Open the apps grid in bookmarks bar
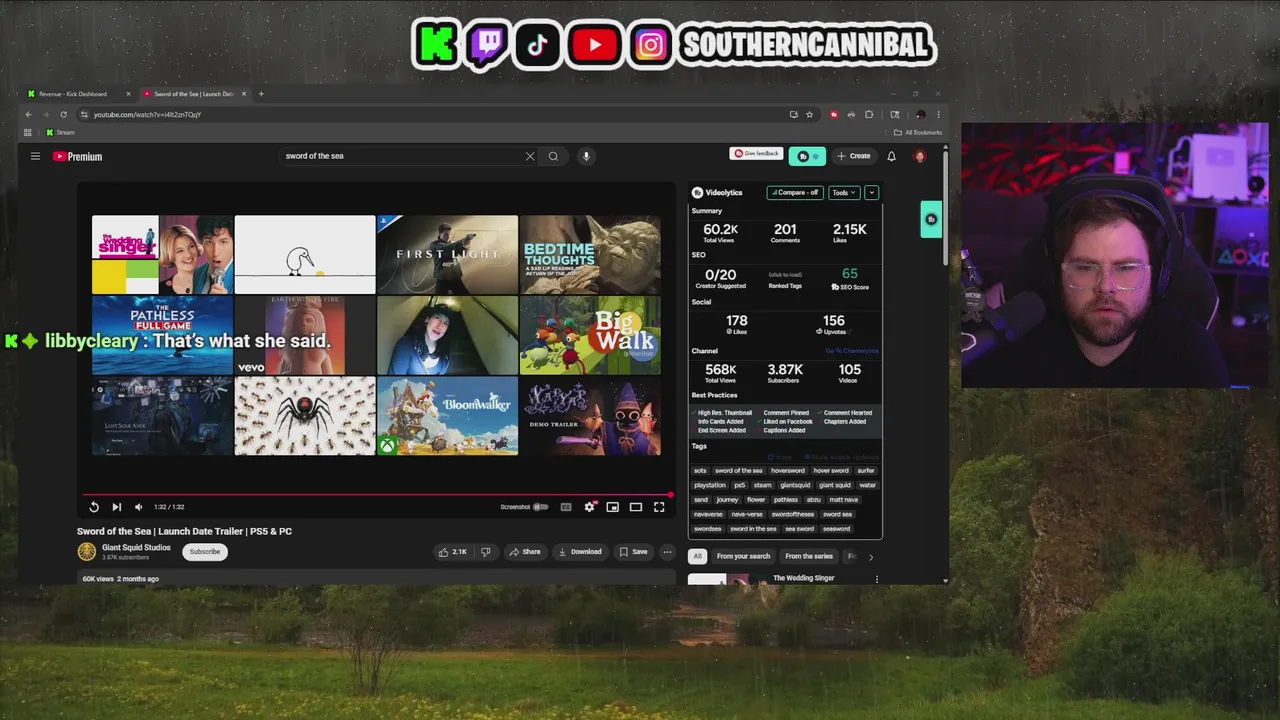Viewport: 1280px width, 720px height. [27, 132]
